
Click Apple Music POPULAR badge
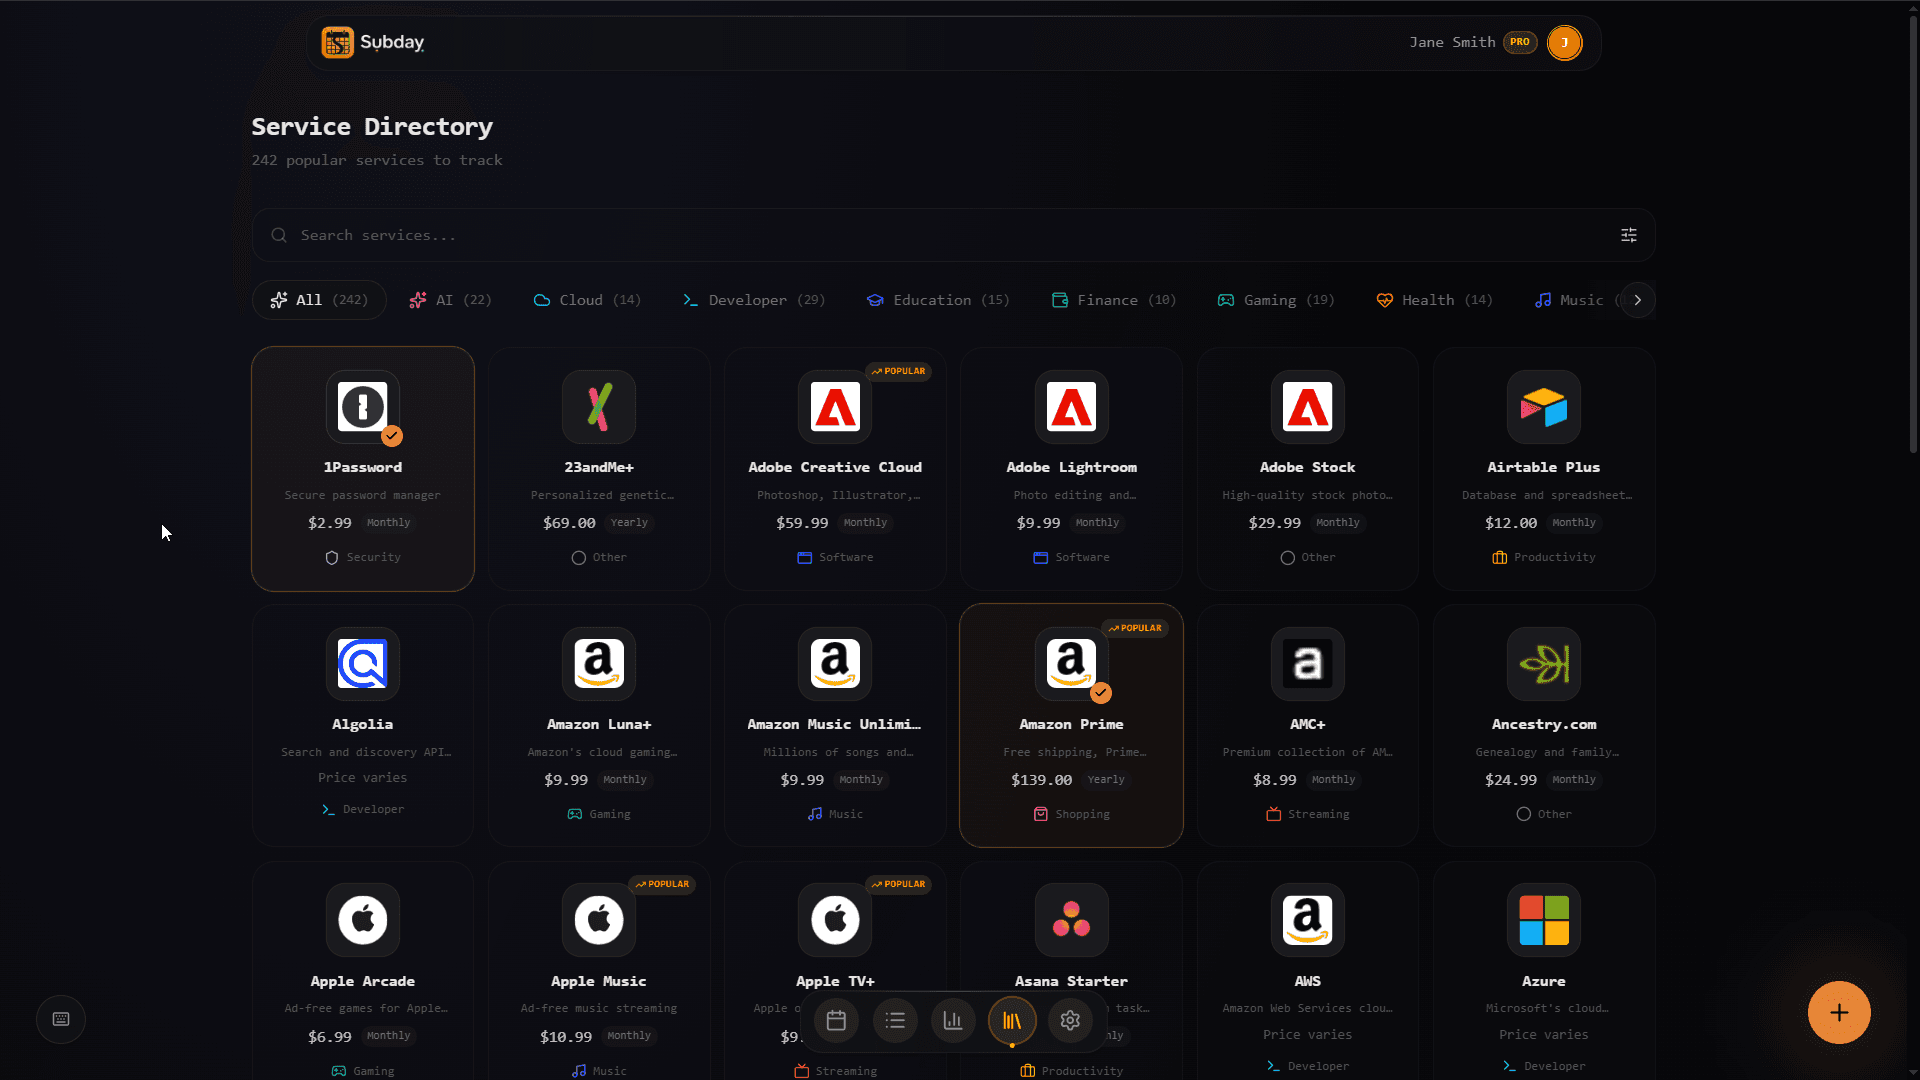(662, 884)
